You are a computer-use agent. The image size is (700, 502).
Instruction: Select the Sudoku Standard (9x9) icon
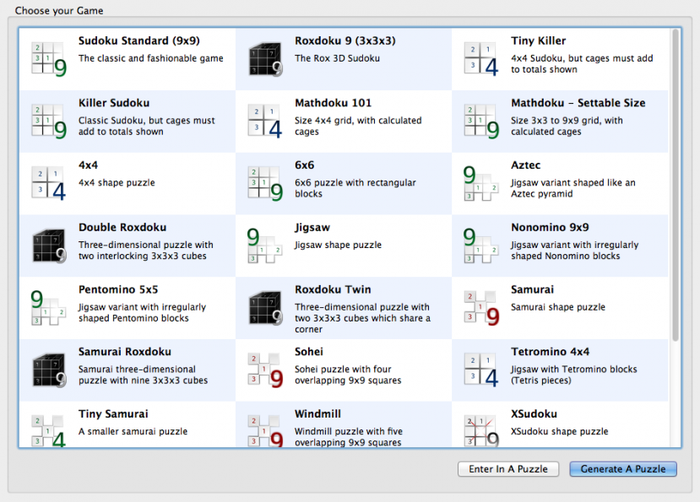[x=48, y=59]
